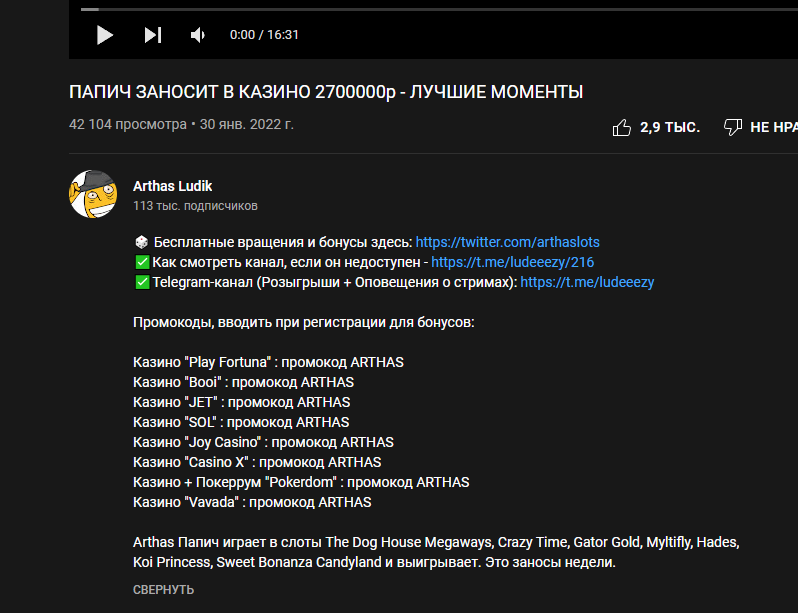Like the video with thumbs-up icon
The image size is (798, 613).
pyautogui.click(x=621, y=127)
